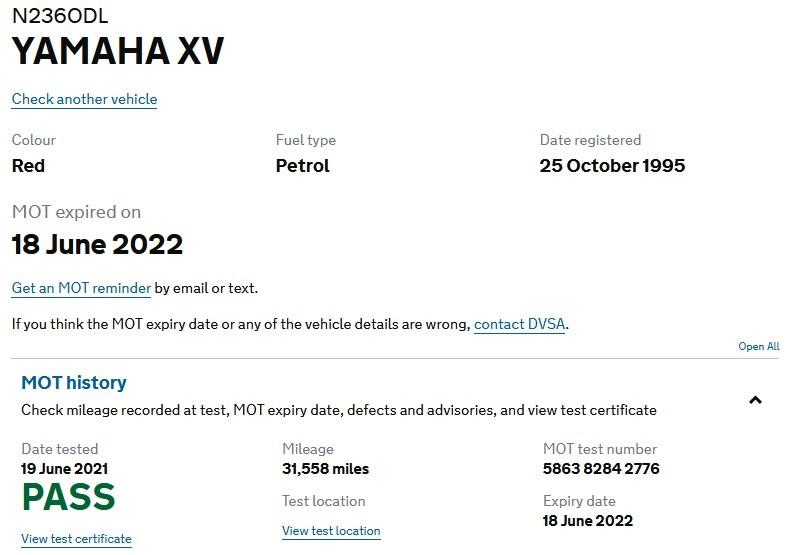
Task: Click the N236ODL registration number
Action: click(60, 17)
